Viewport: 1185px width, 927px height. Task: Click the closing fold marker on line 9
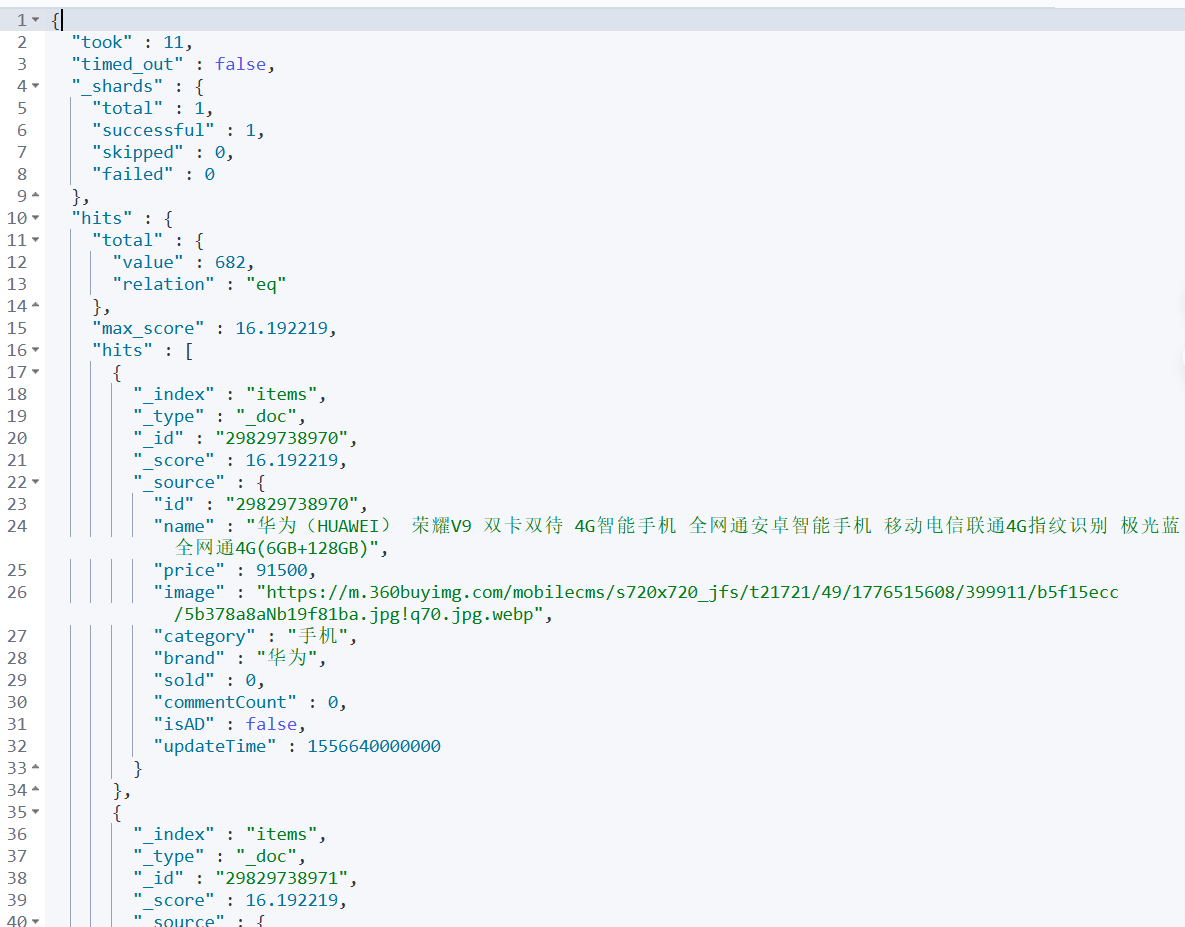coord(37,196)
